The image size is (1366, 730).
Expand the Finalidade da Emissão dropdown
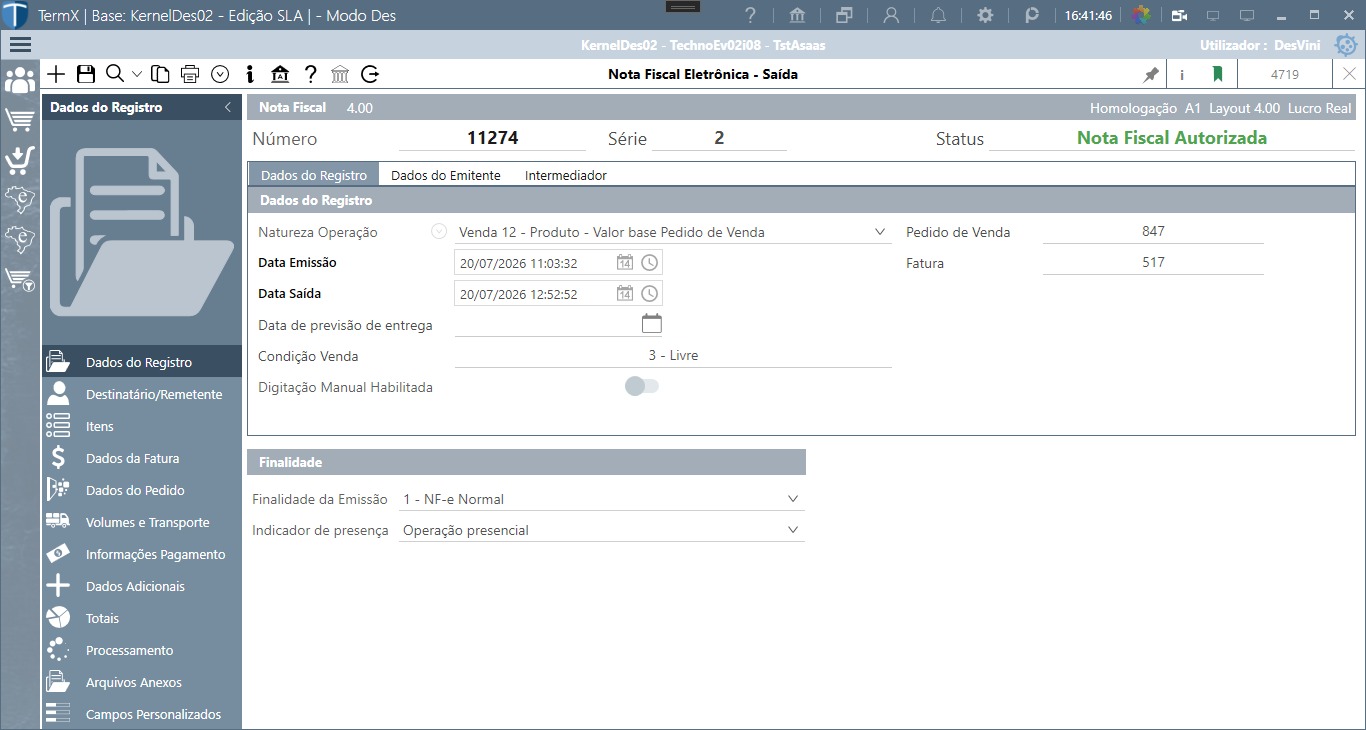tap(793, 499)
